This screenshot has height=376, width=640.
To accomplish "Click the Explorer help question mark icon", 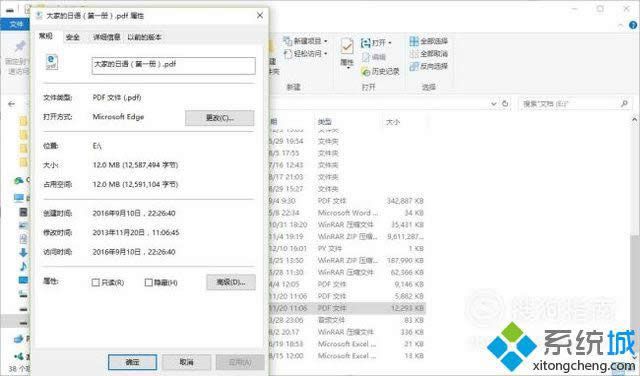I will click(633, 25).
